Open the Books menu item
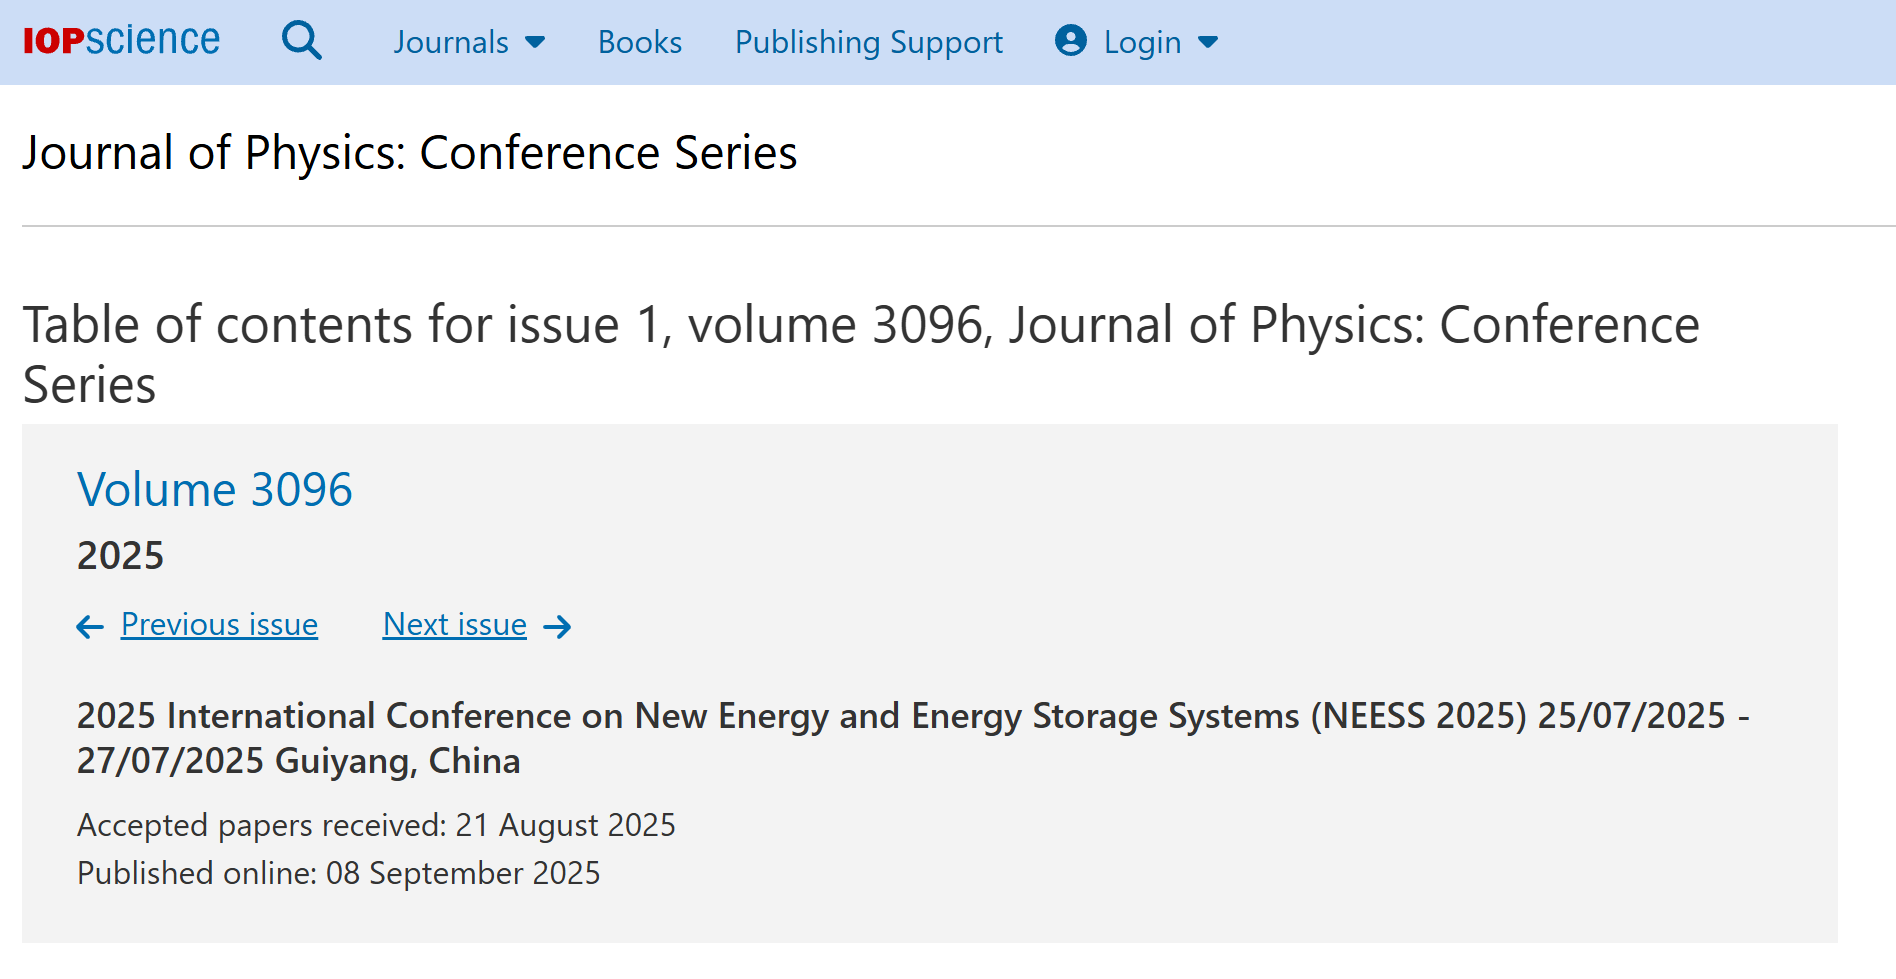 pyautogui.click(x=640, y=42)
